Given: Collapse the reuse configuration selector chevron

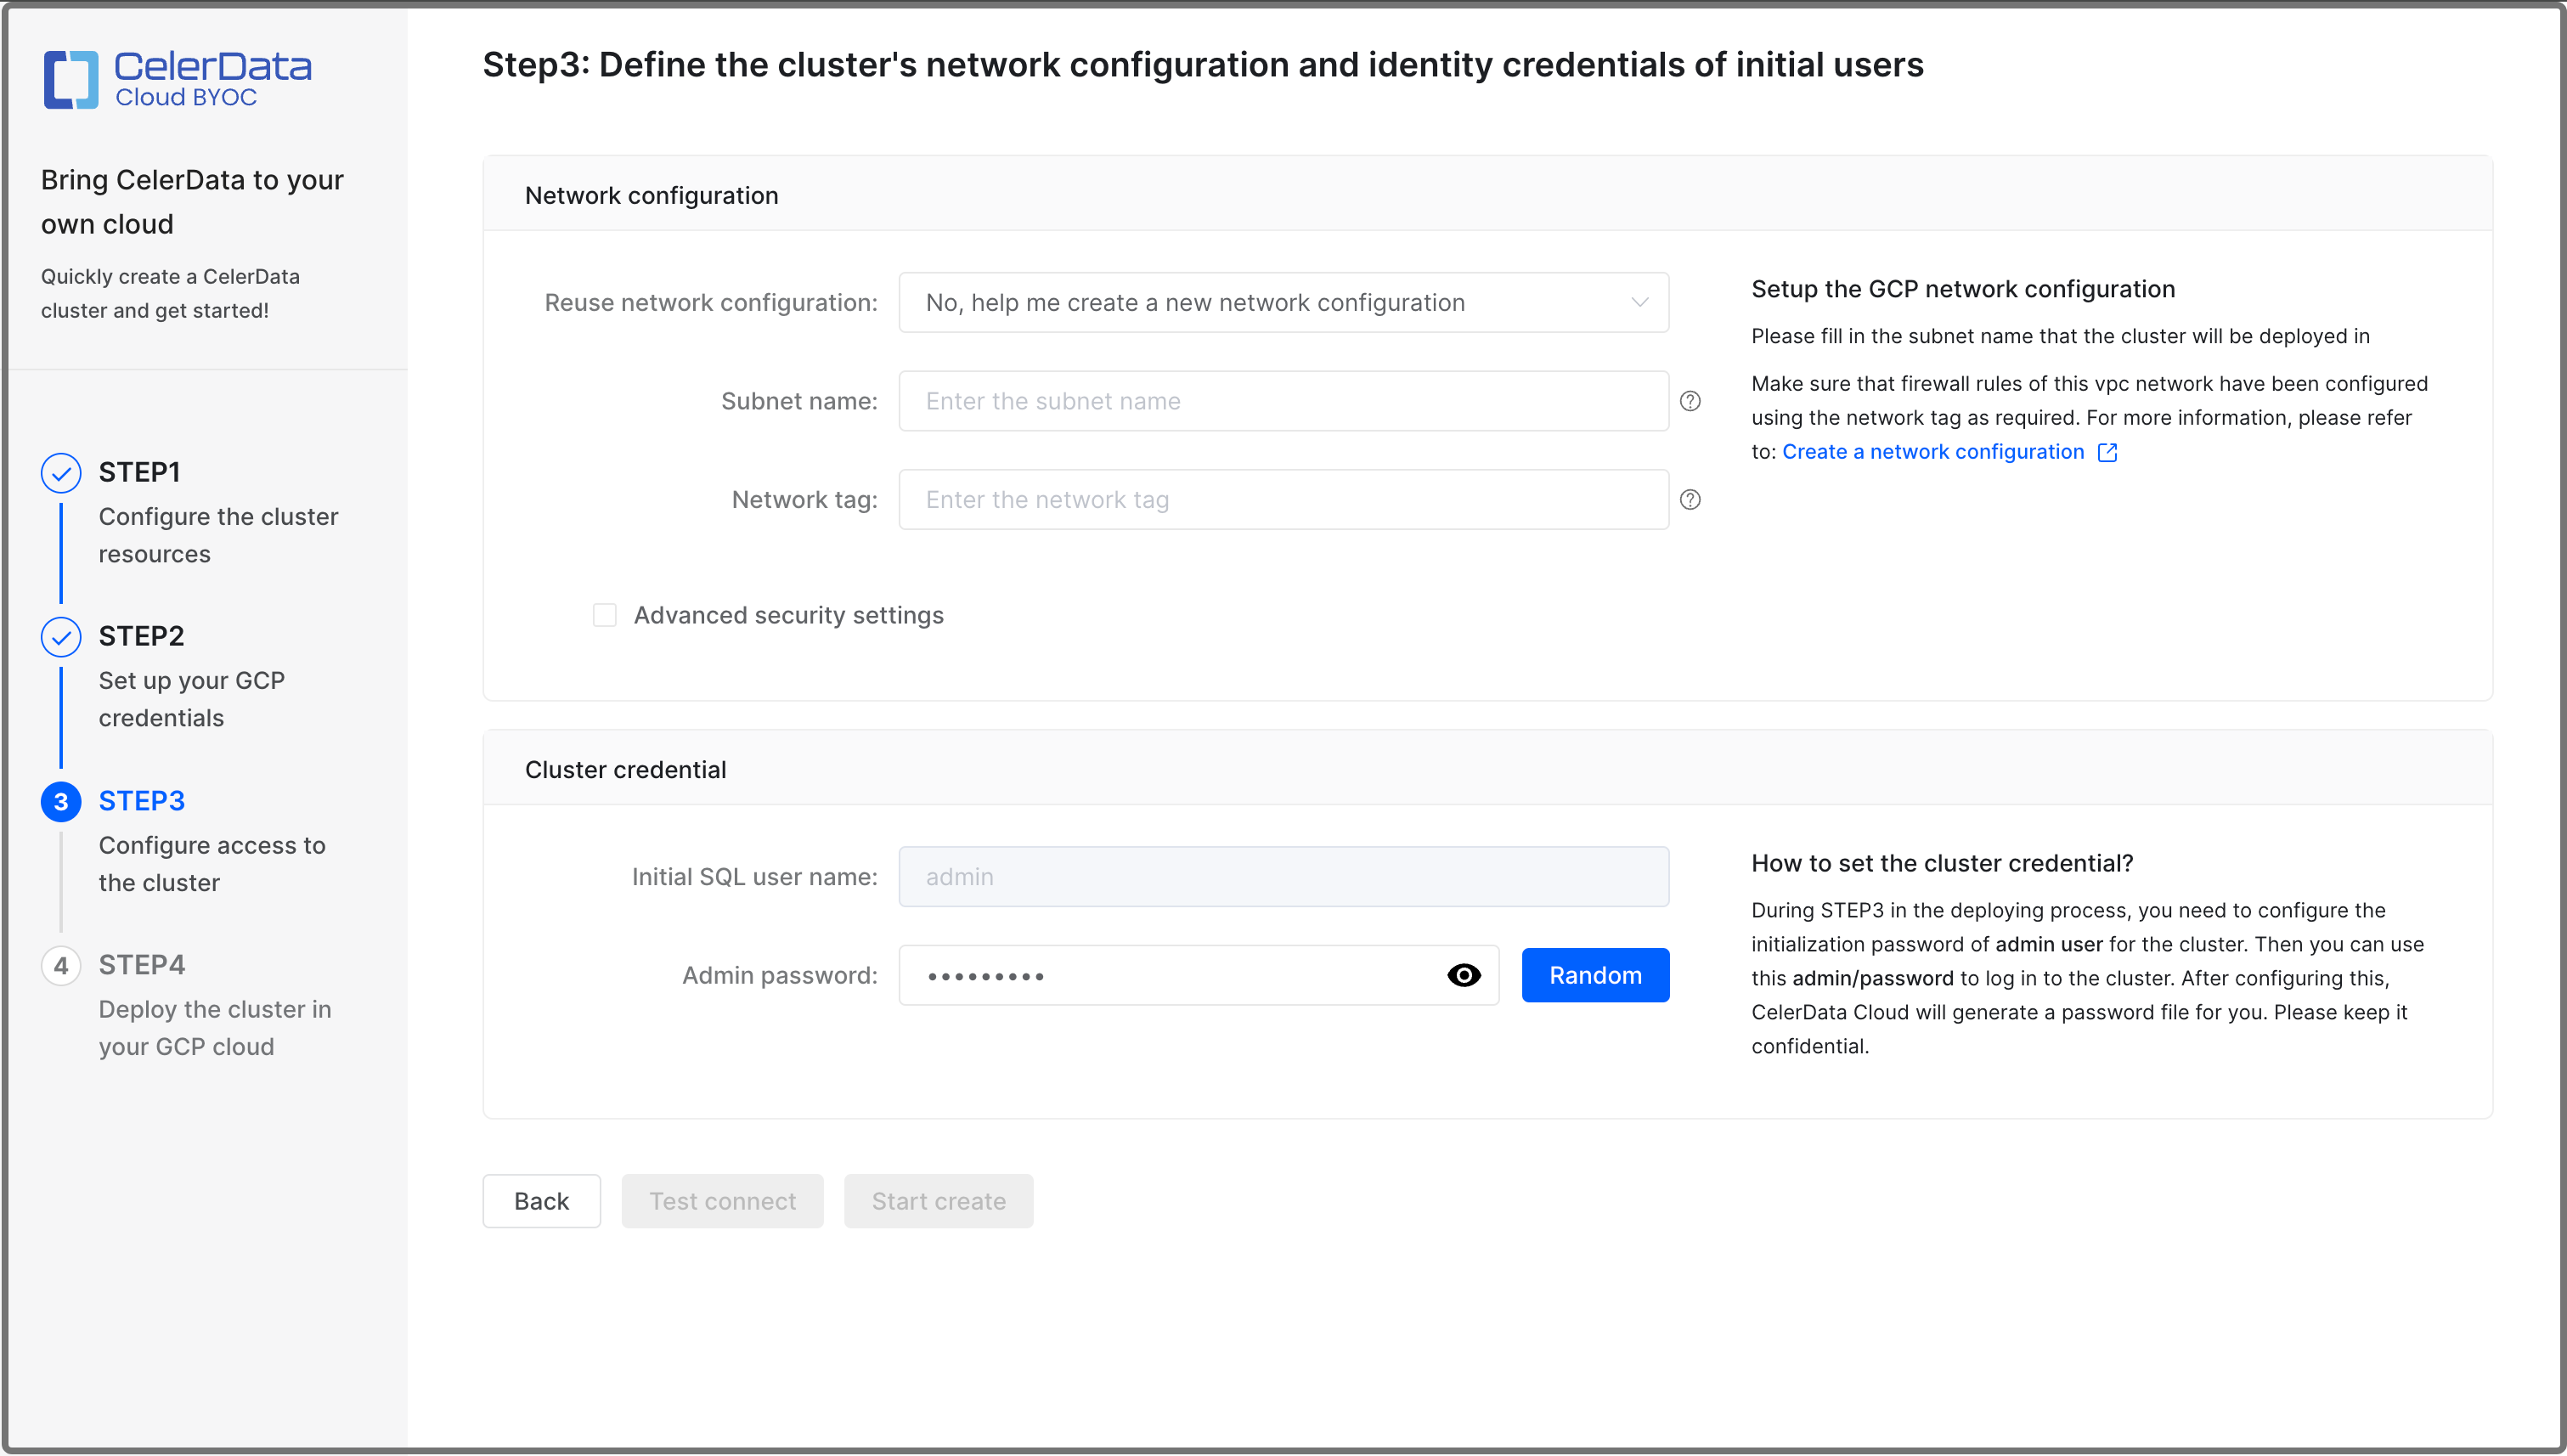Looking at the screenshot, I should coord(1639,302).
